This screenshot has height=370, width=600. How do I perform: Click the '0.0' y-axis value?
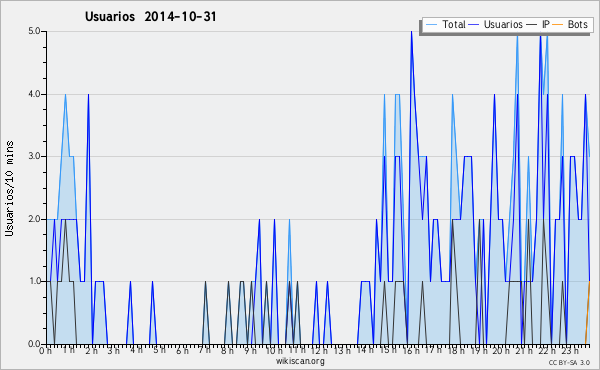(34, 344)
